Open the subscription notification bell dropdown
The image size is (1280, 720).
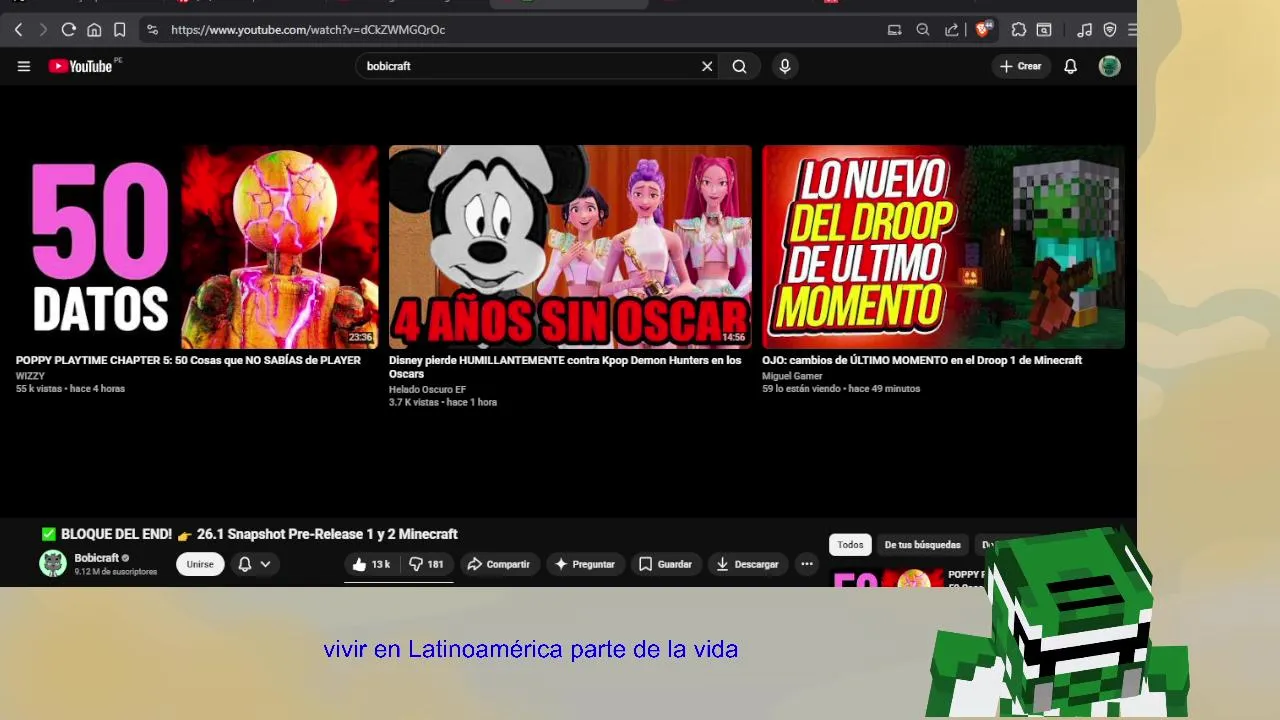(x=254, y=564)
